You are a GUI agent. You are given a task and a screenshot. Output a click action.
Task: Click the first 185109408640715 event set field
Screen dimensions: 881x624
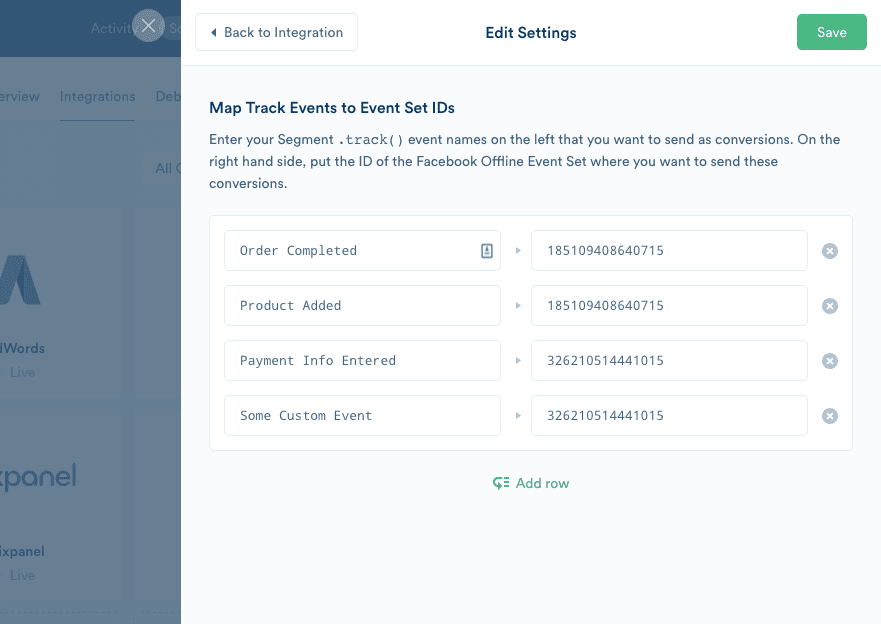[668, 250]
